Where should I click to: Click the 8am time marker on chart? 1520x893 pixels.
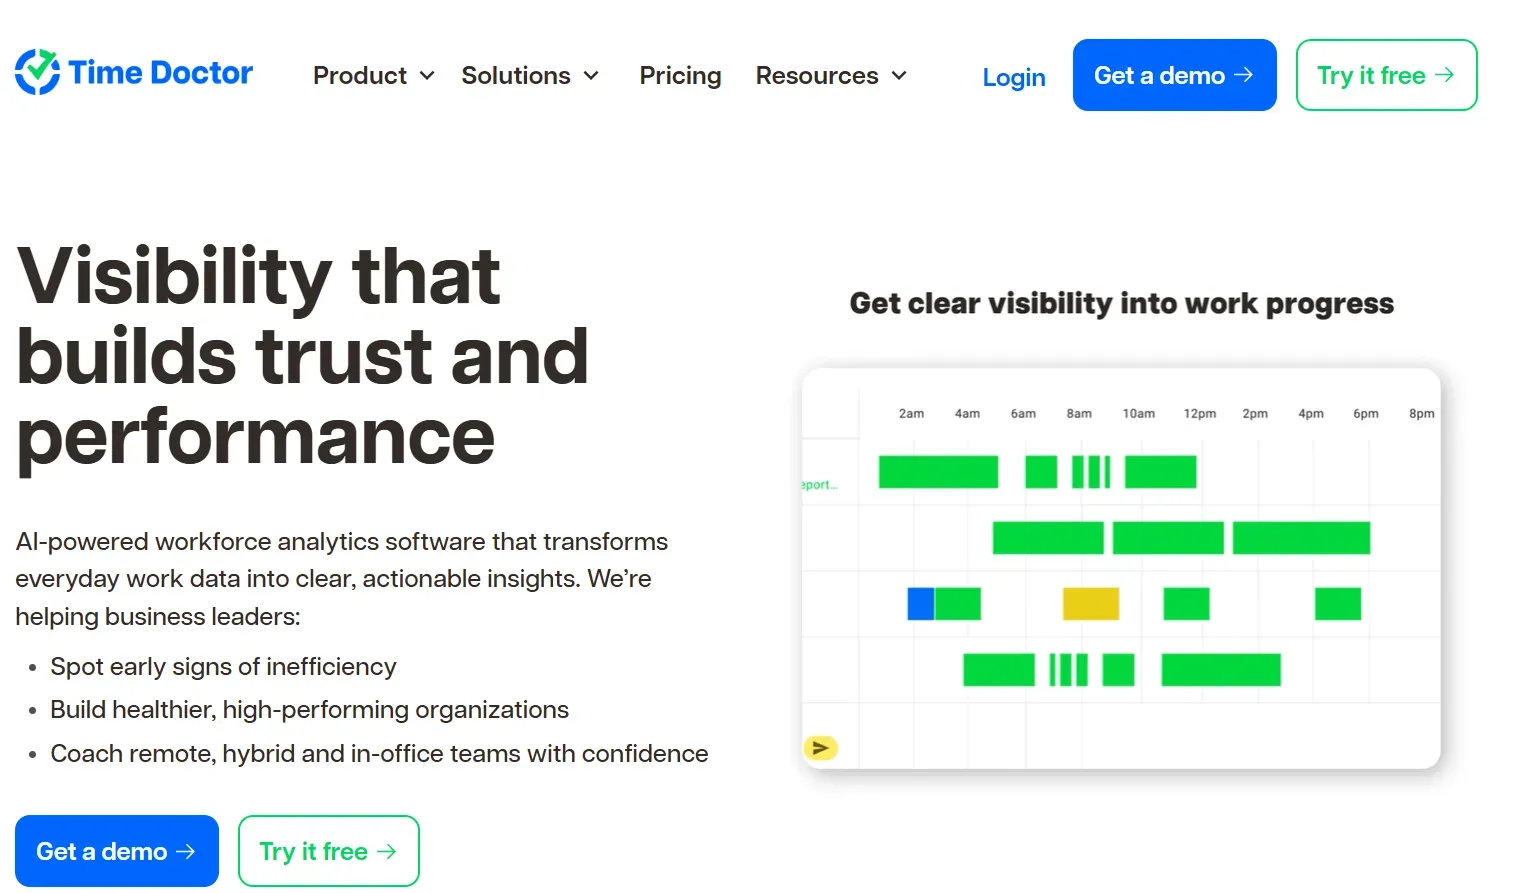coord(1079,413)
